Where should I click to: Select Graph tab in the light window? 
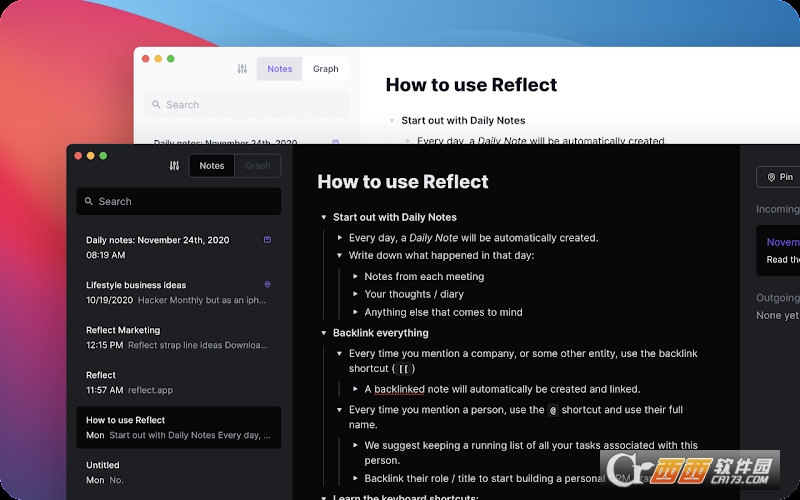(326, 69)
